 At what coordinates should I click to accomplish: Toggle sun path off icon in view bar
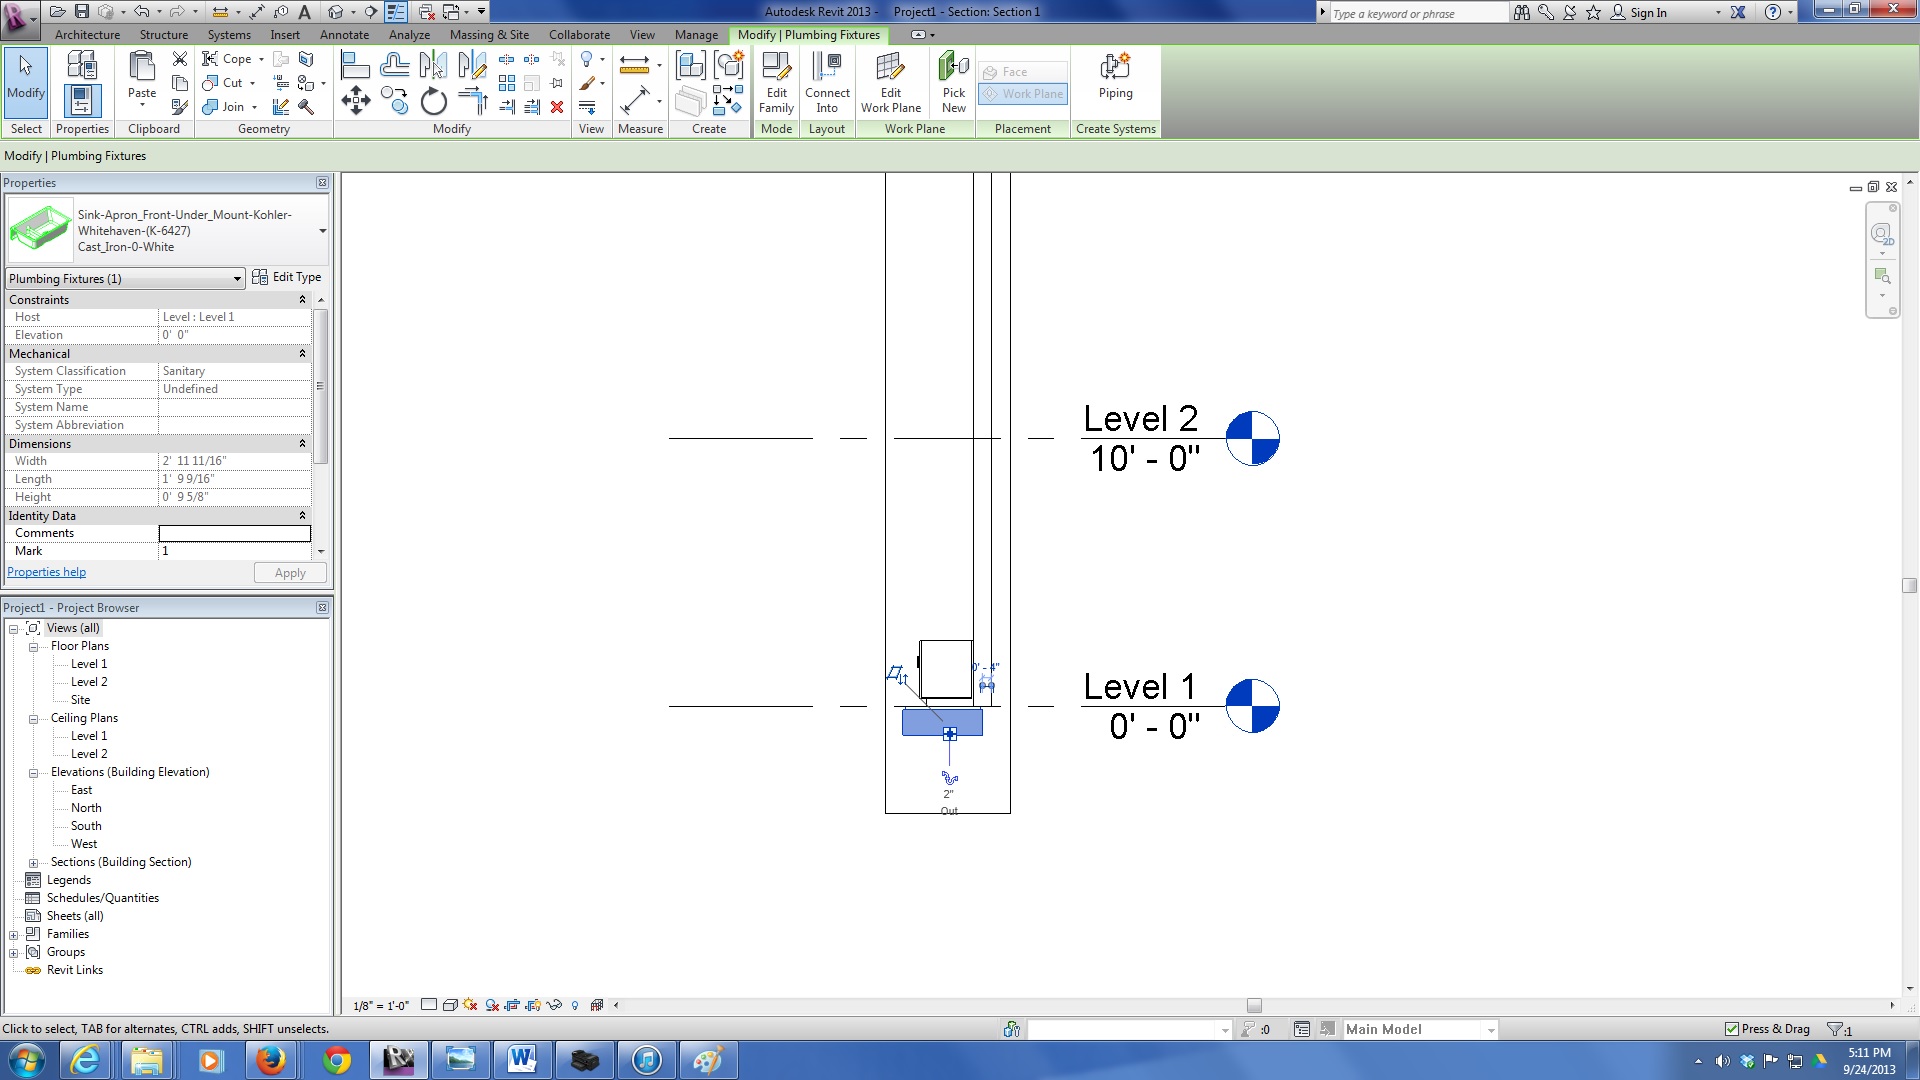pos(470,1005)
